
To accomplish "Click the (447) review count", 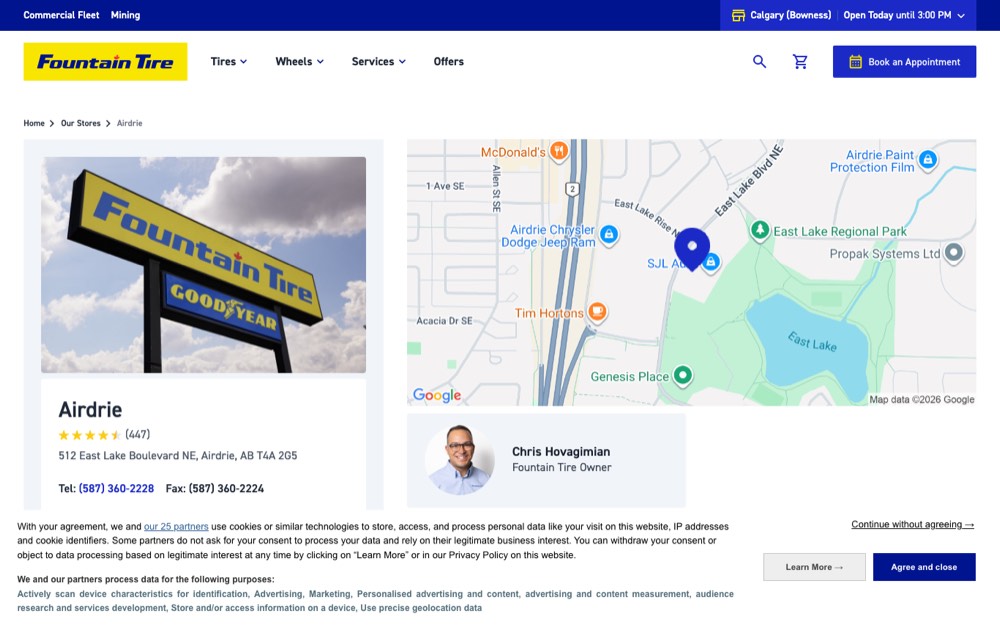I will 138,434.
